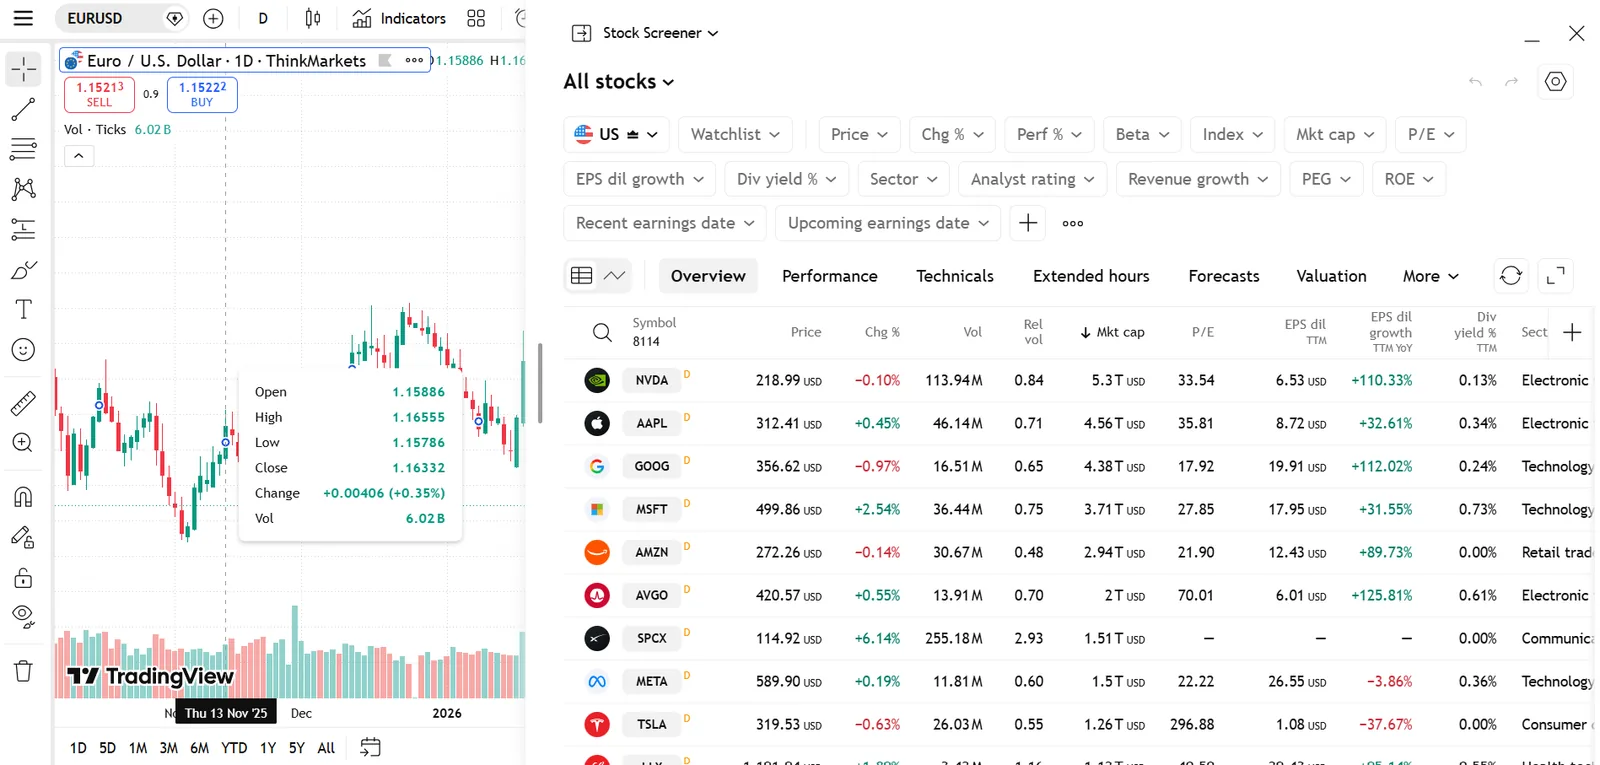Toggle magnet mode for drawings
The width and height of the screenshot is (1600, 765).
click(23, 497)
